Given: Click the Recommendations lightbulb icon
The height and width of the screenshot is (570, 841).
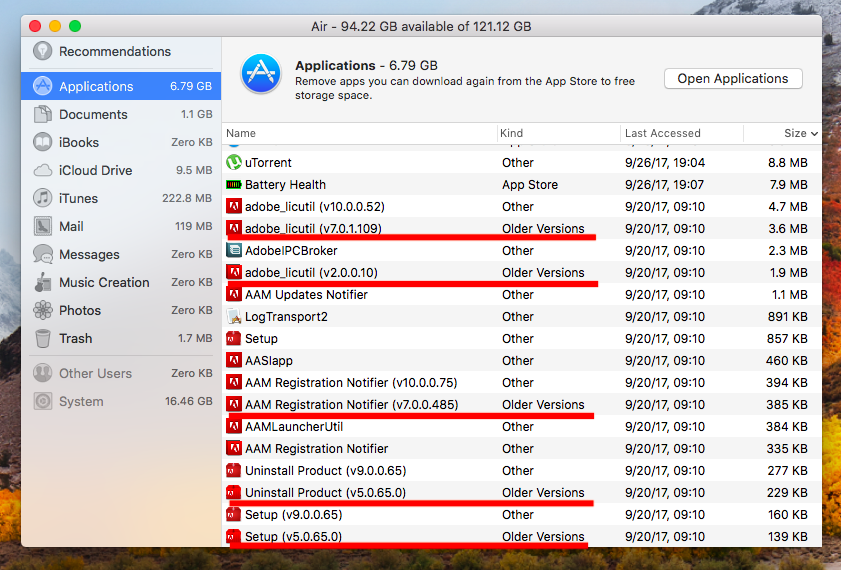Looking at the screenshot, I should (x=42, y=51).
